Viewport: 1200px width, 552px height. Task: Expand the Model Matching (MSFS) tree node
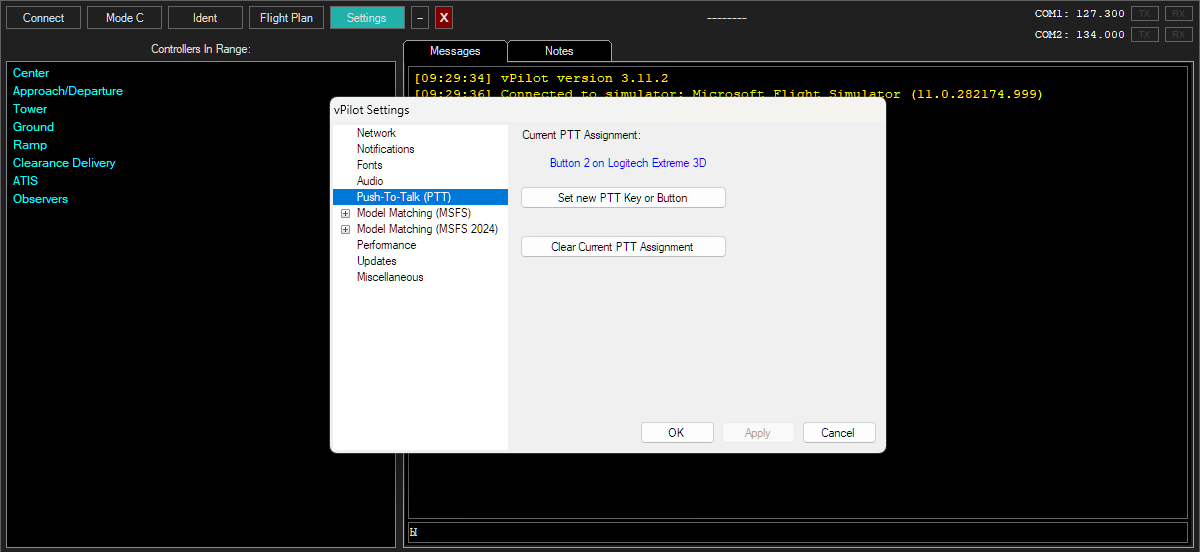coord(346,213)
